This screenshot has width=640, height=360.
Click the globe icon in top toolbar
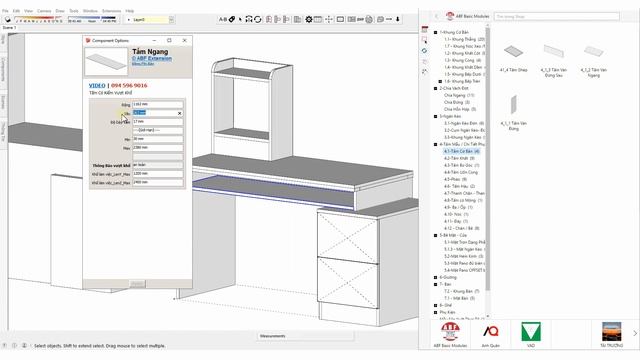[x=369, y=19]
